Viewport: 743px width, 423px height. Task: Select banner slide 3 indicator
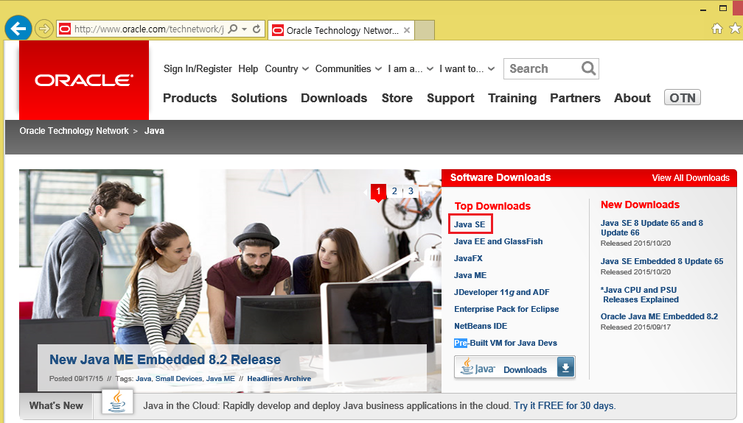coord(411,191)
